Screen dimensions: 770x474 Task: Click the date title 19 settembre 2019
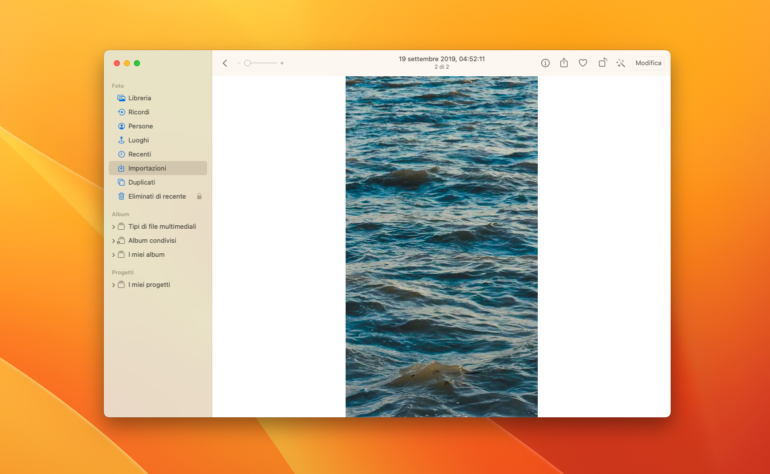[x=441, y=59]
